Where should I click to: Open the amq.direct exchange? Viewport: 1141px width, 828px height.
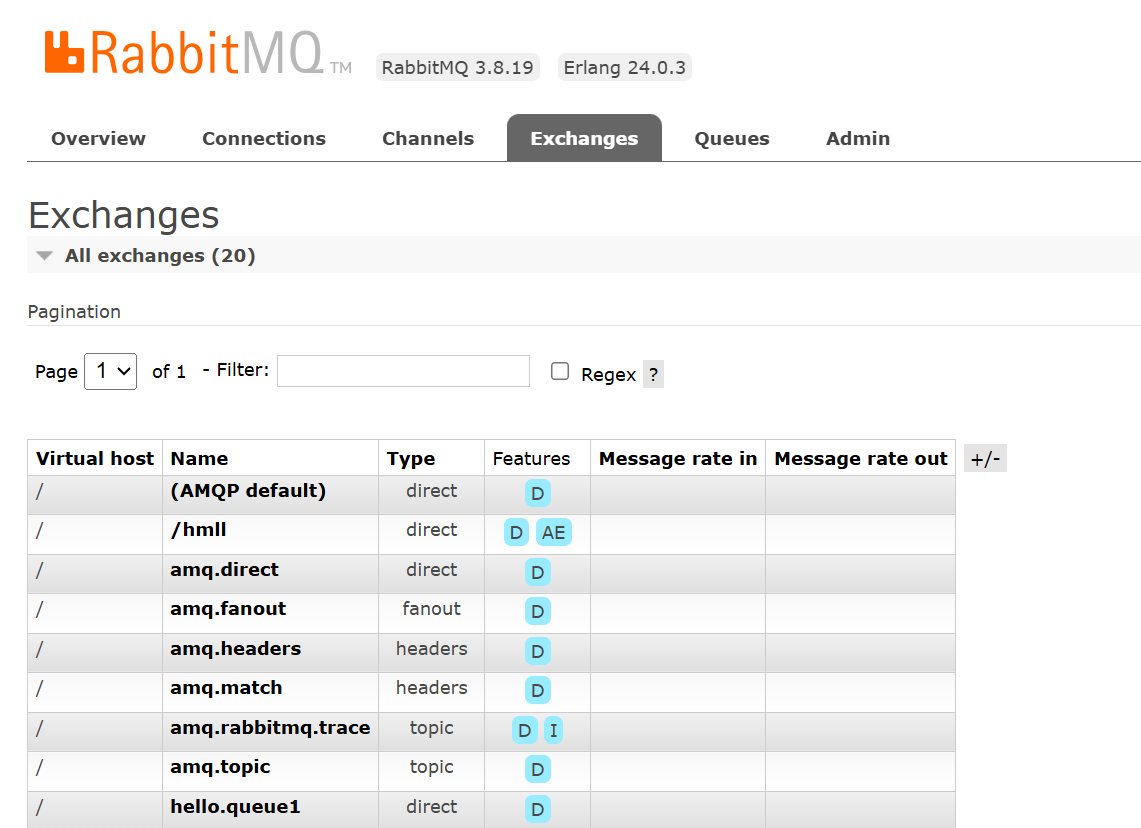point(224,570)
